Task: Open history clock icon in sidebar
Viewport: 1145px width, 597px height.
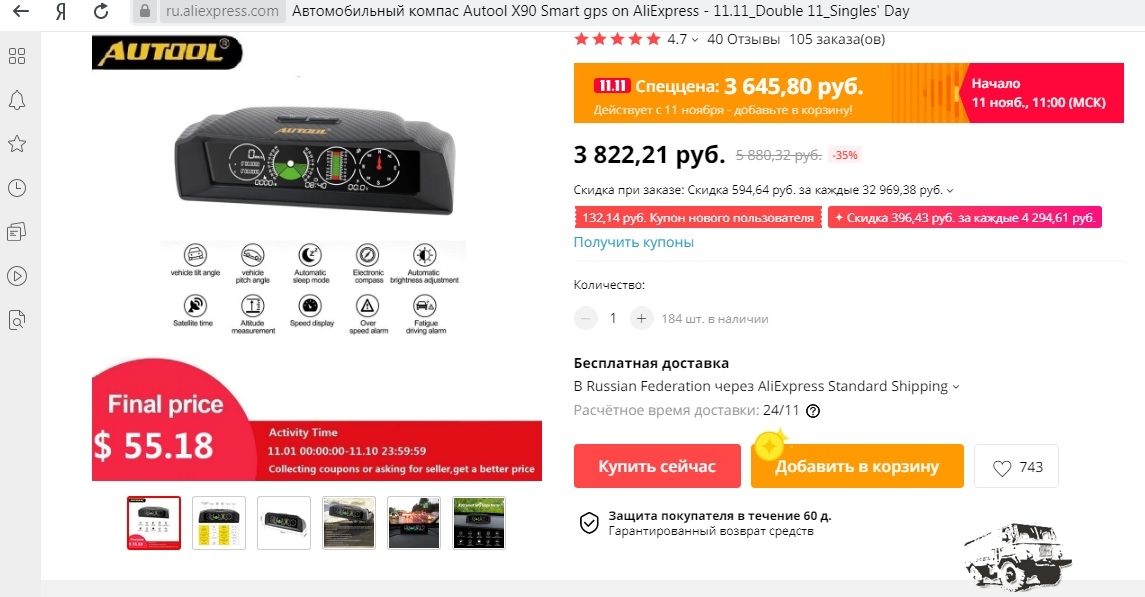Action: coord(17,188)
